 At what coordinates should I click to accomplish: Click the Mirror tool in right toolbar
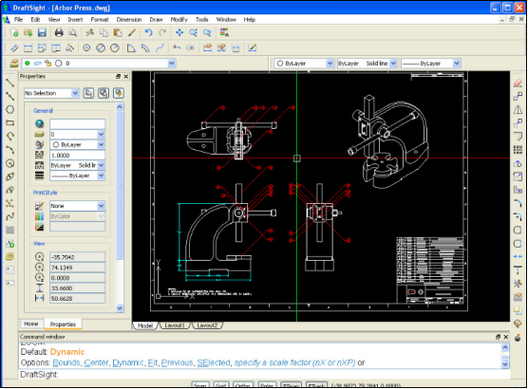tap(518, 109)
